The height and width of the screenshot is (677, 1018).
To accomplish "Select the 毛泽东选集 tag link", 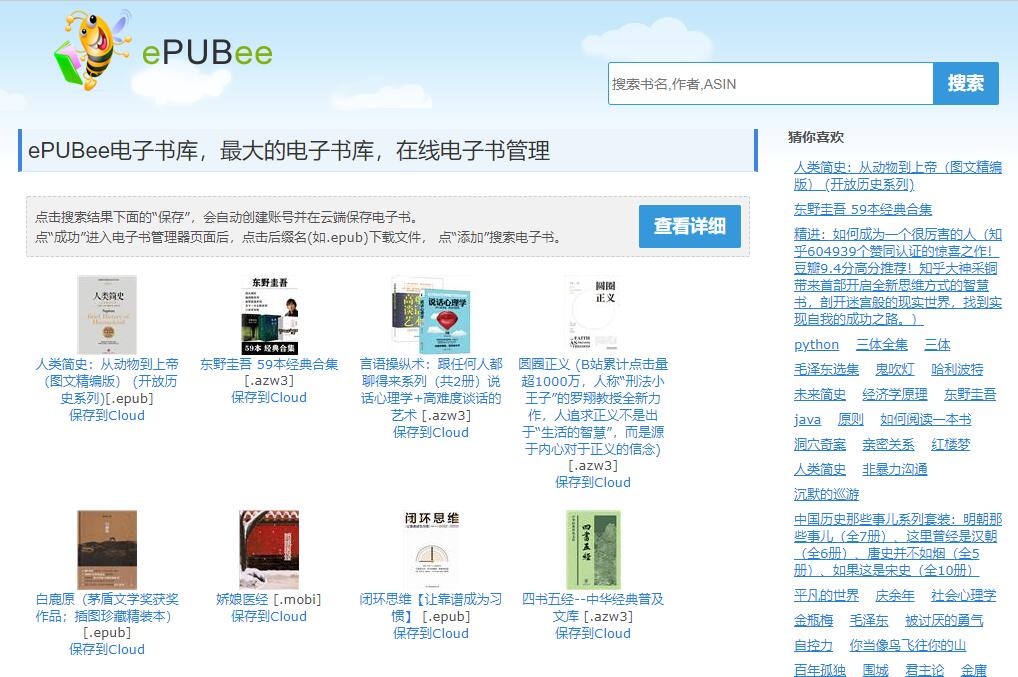I will (826, 369).
